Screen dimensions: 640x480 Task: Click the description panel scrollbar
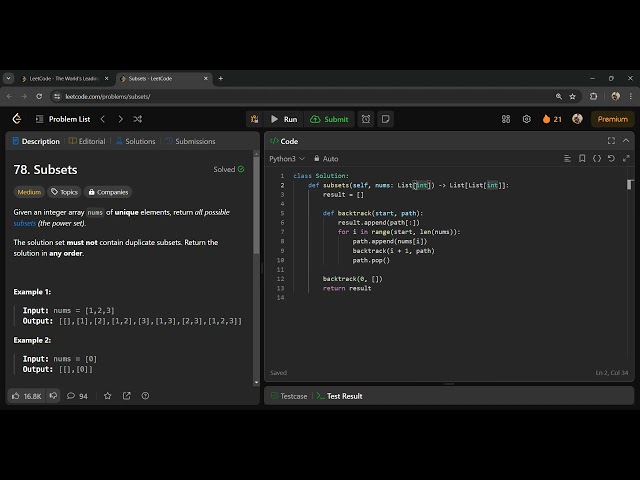[256, 206]
